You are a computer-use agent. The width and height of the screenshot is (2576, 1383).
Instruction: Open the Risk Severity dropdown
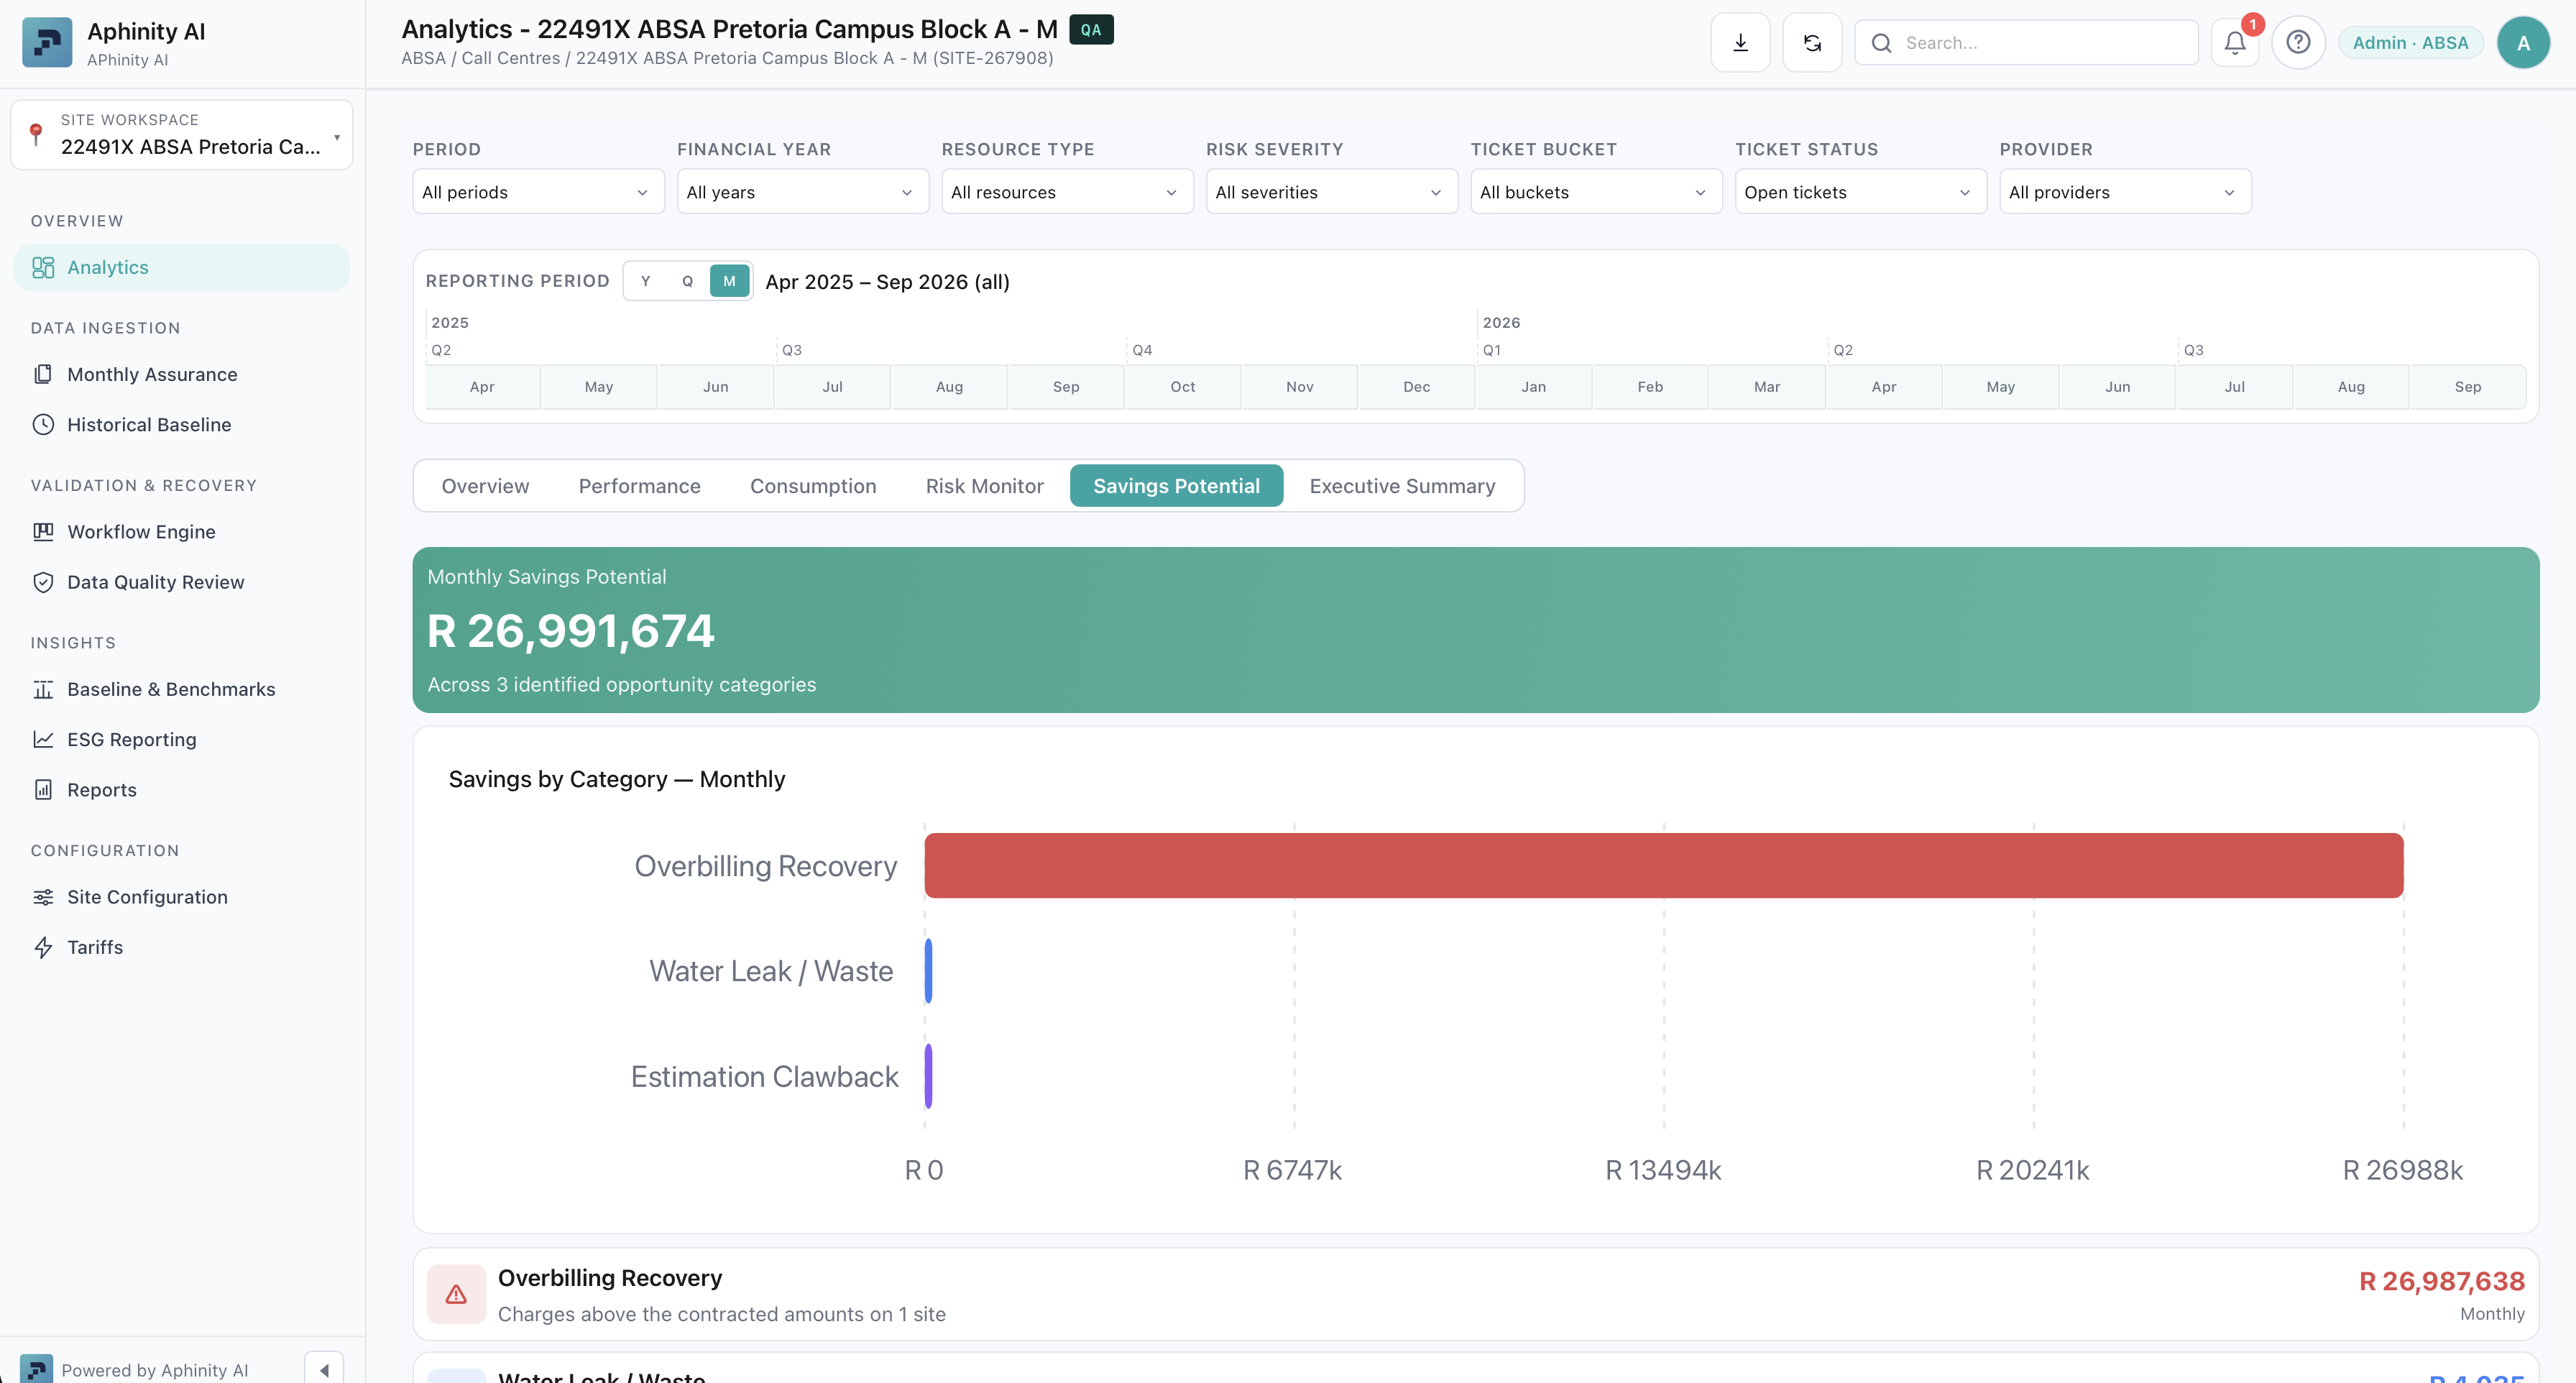pos(1332,192)
